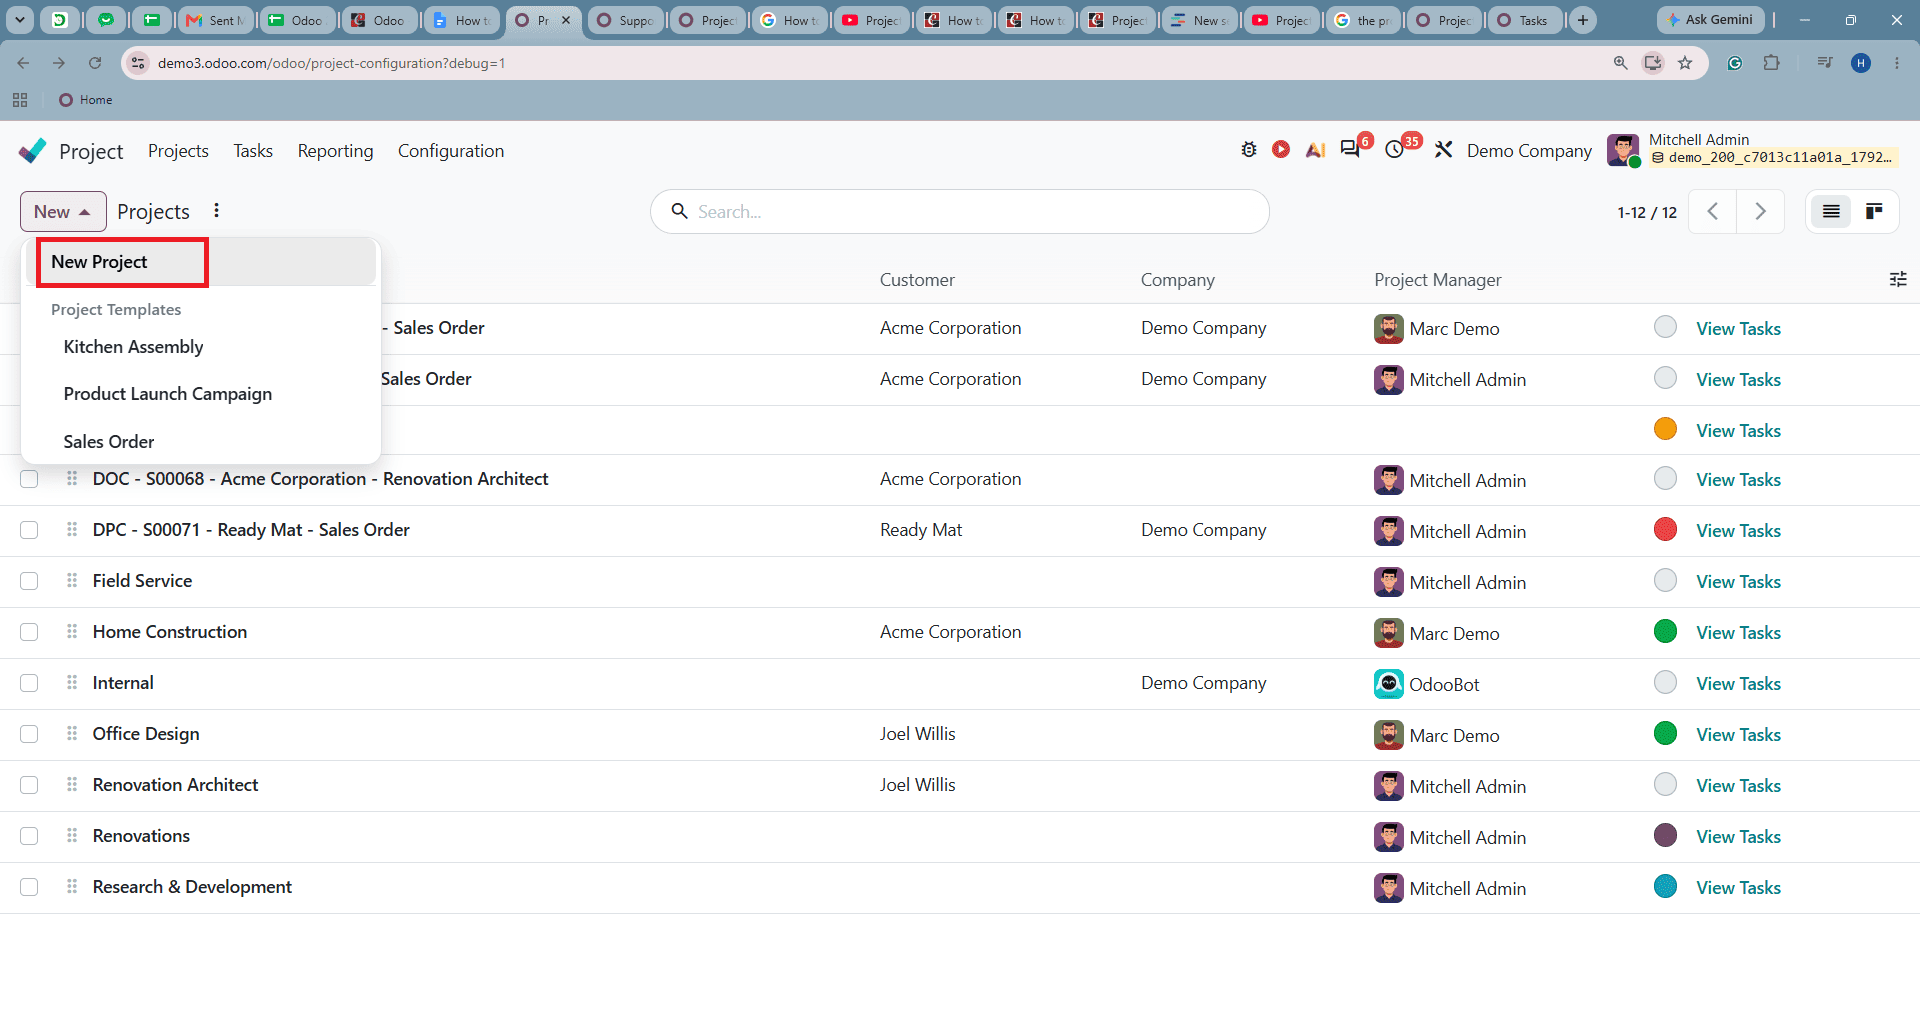Reload the browser page

(95, 63)
